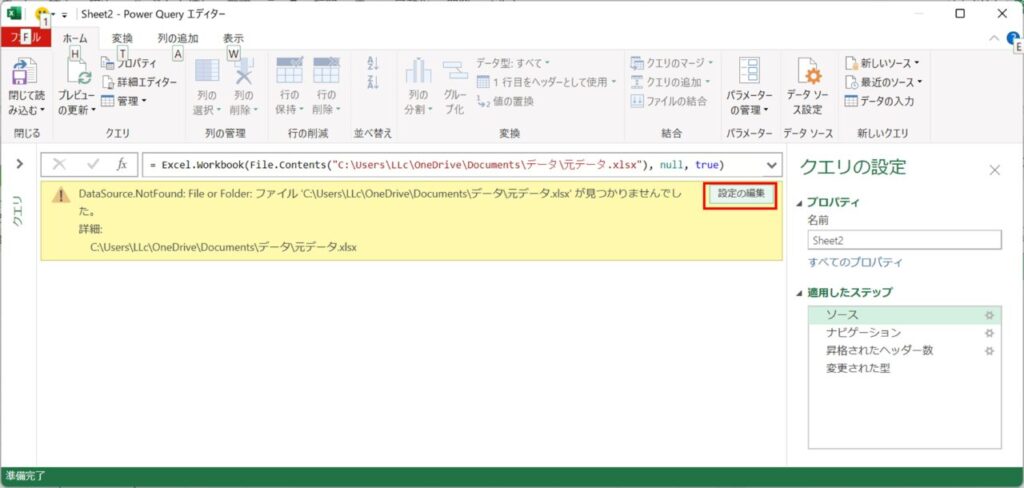
Task: Select the 変更された型 applied step
Action: click(858, 369)
